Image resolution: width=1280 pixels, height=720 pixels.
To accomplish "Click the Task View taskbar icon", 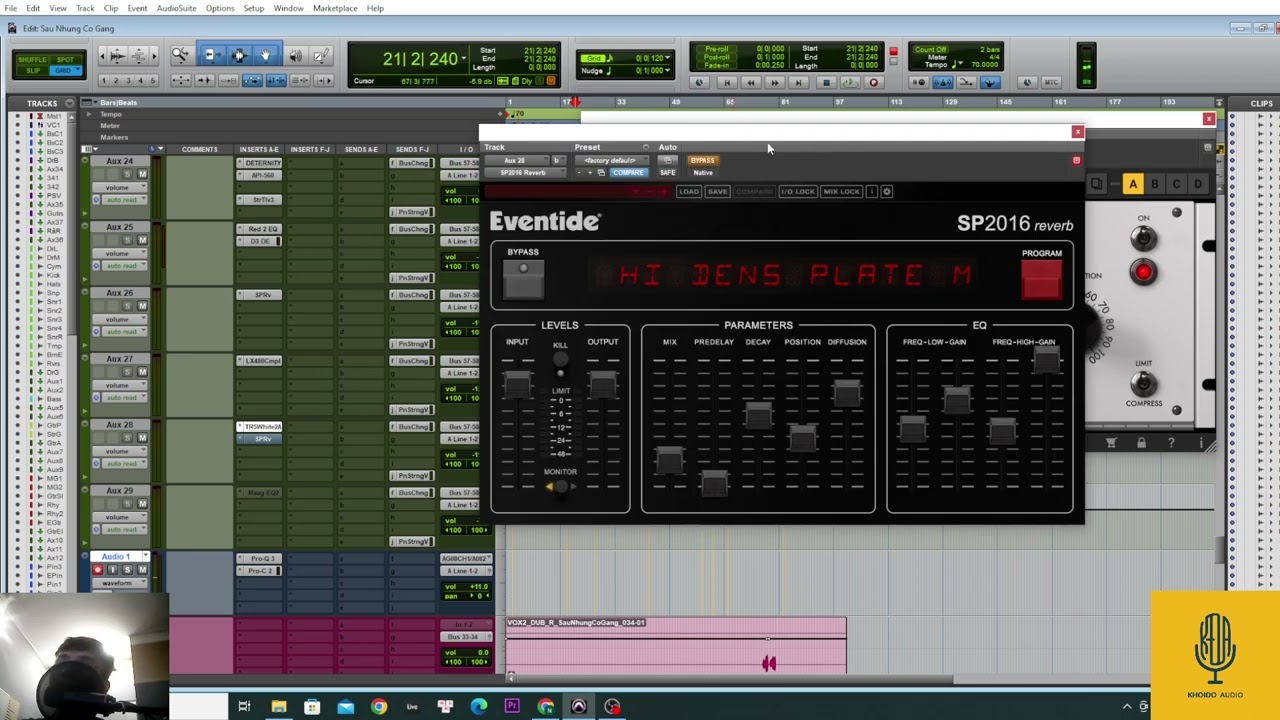I will [244, 707].
